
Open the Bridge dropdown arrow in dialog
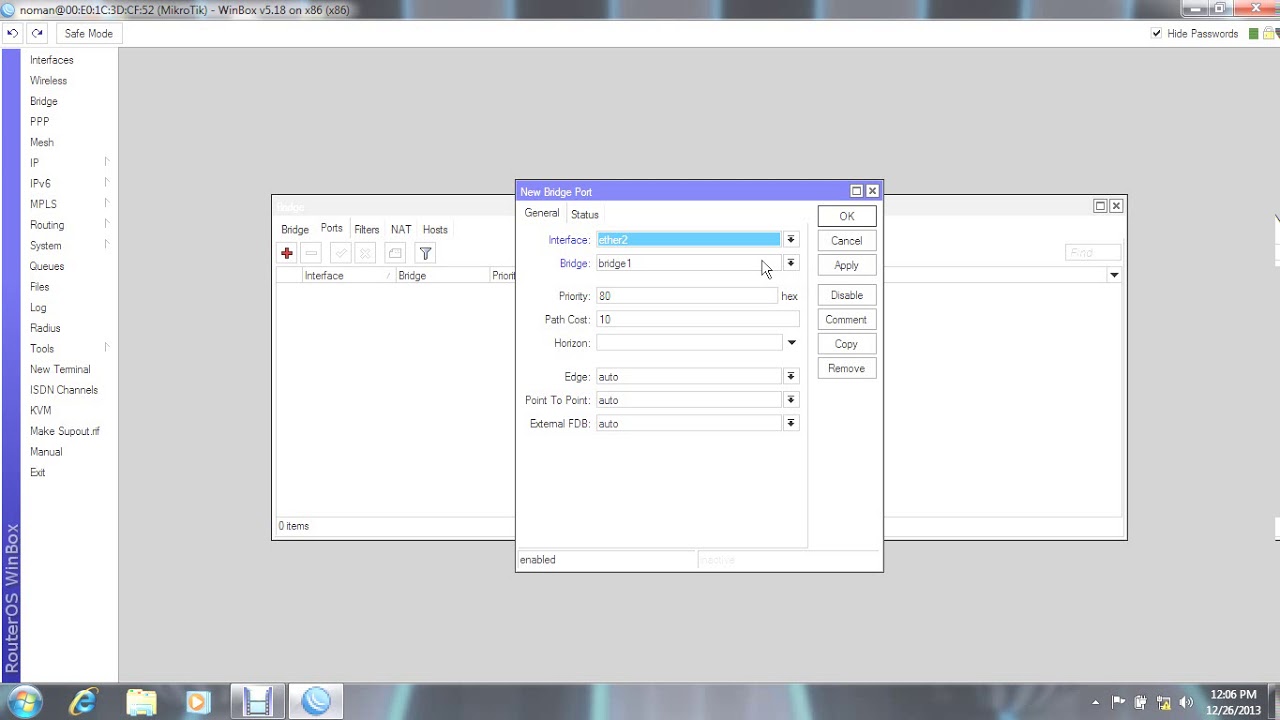point(791,263)
